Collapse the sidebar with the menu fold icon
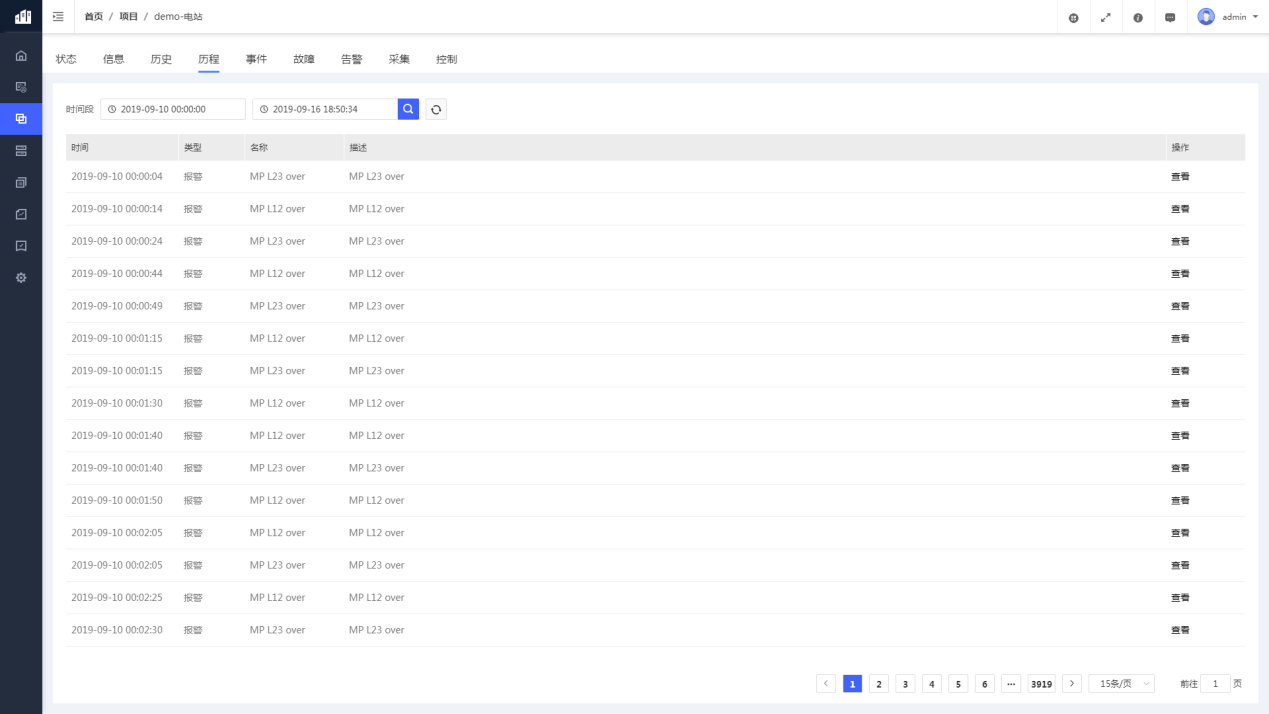This screenshot has width=1269, height=714. [58, 17]
